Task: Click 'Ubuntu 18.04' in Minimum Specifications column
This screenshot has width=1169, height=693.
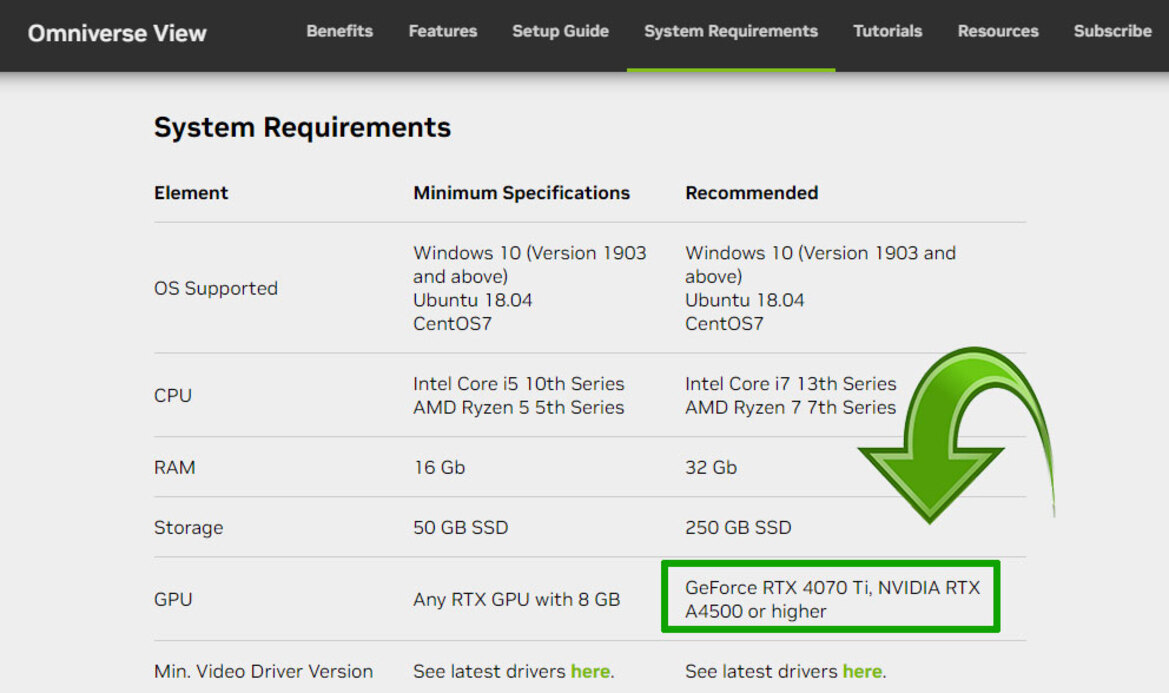Action: [x=473, y=300]
